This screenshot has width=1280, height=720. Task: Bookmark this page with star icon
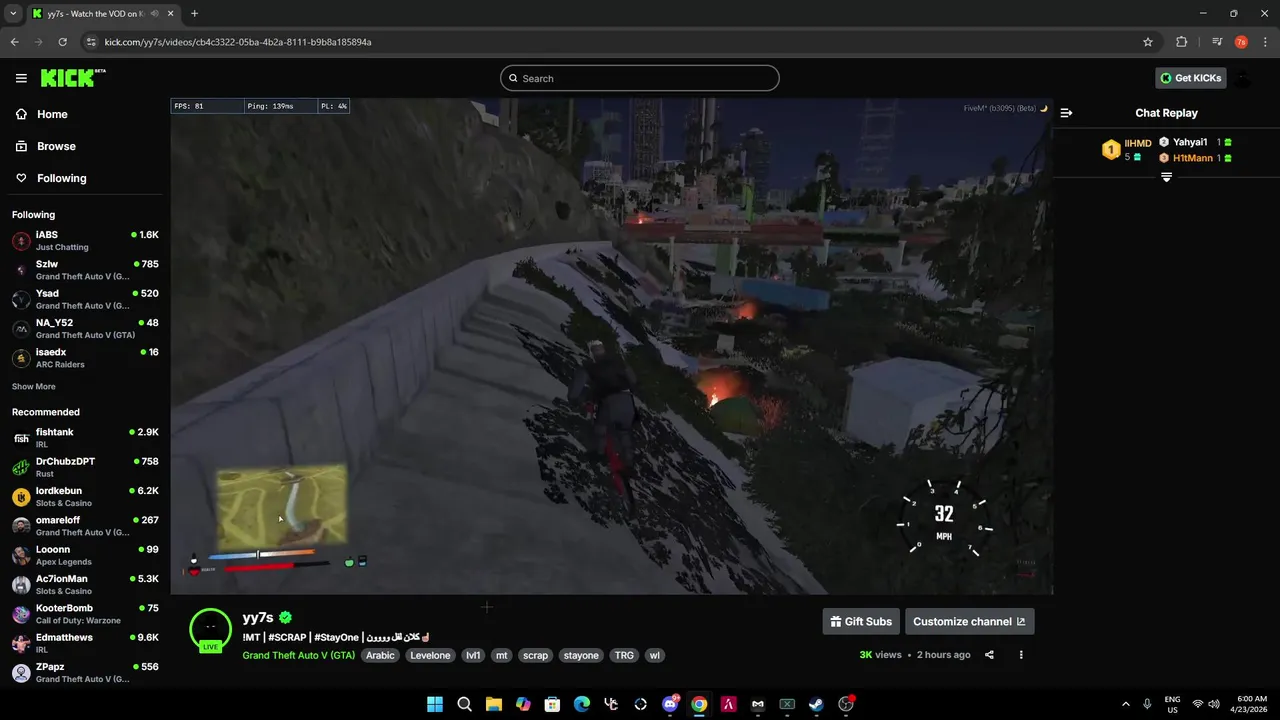[x=1148, y=42]
